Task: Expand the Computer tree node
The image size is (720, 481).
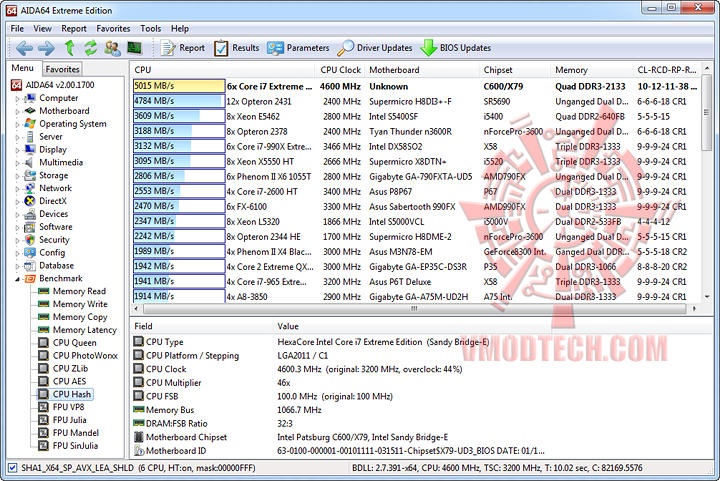Action: [17, 98]
